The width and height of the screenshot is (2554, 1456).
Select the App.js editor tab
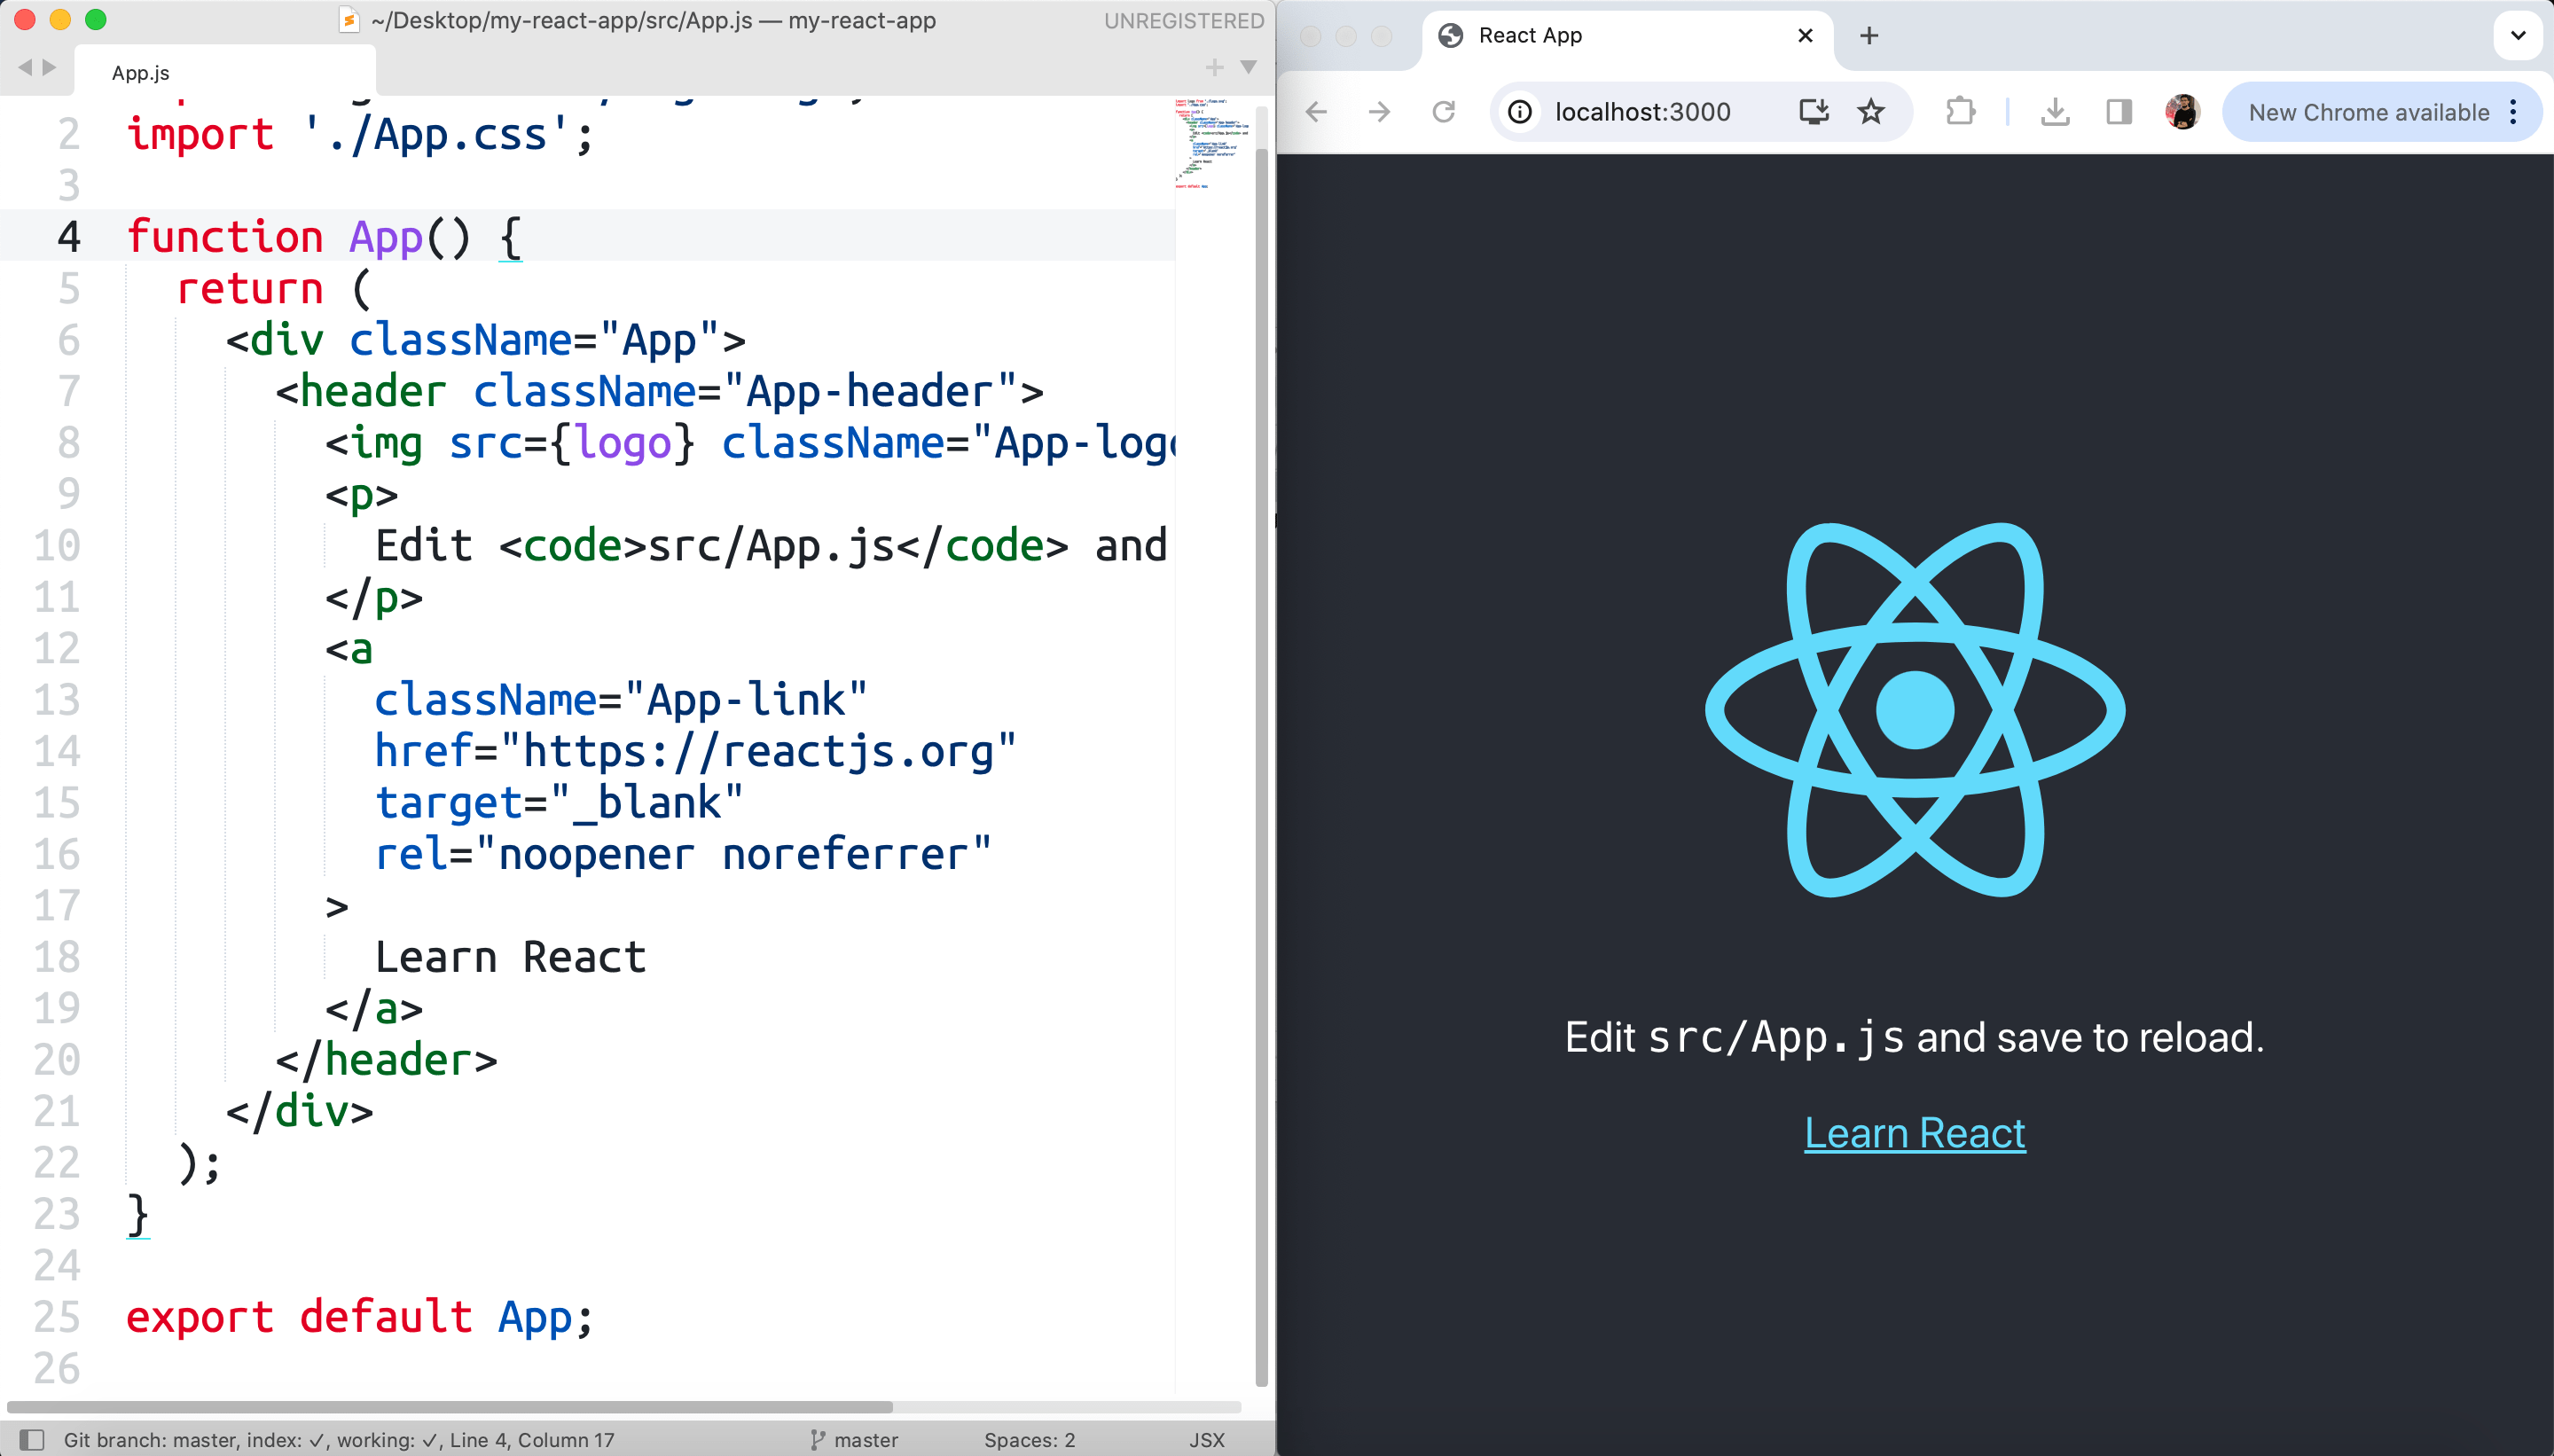click(x=140, y=71)
